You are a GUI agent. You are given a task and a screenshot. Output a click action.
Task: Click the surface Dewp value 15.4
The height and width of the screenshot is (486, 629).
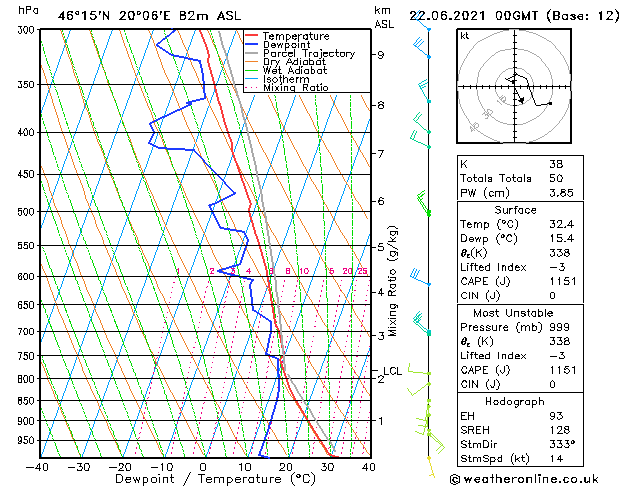[x=562, y=239]
